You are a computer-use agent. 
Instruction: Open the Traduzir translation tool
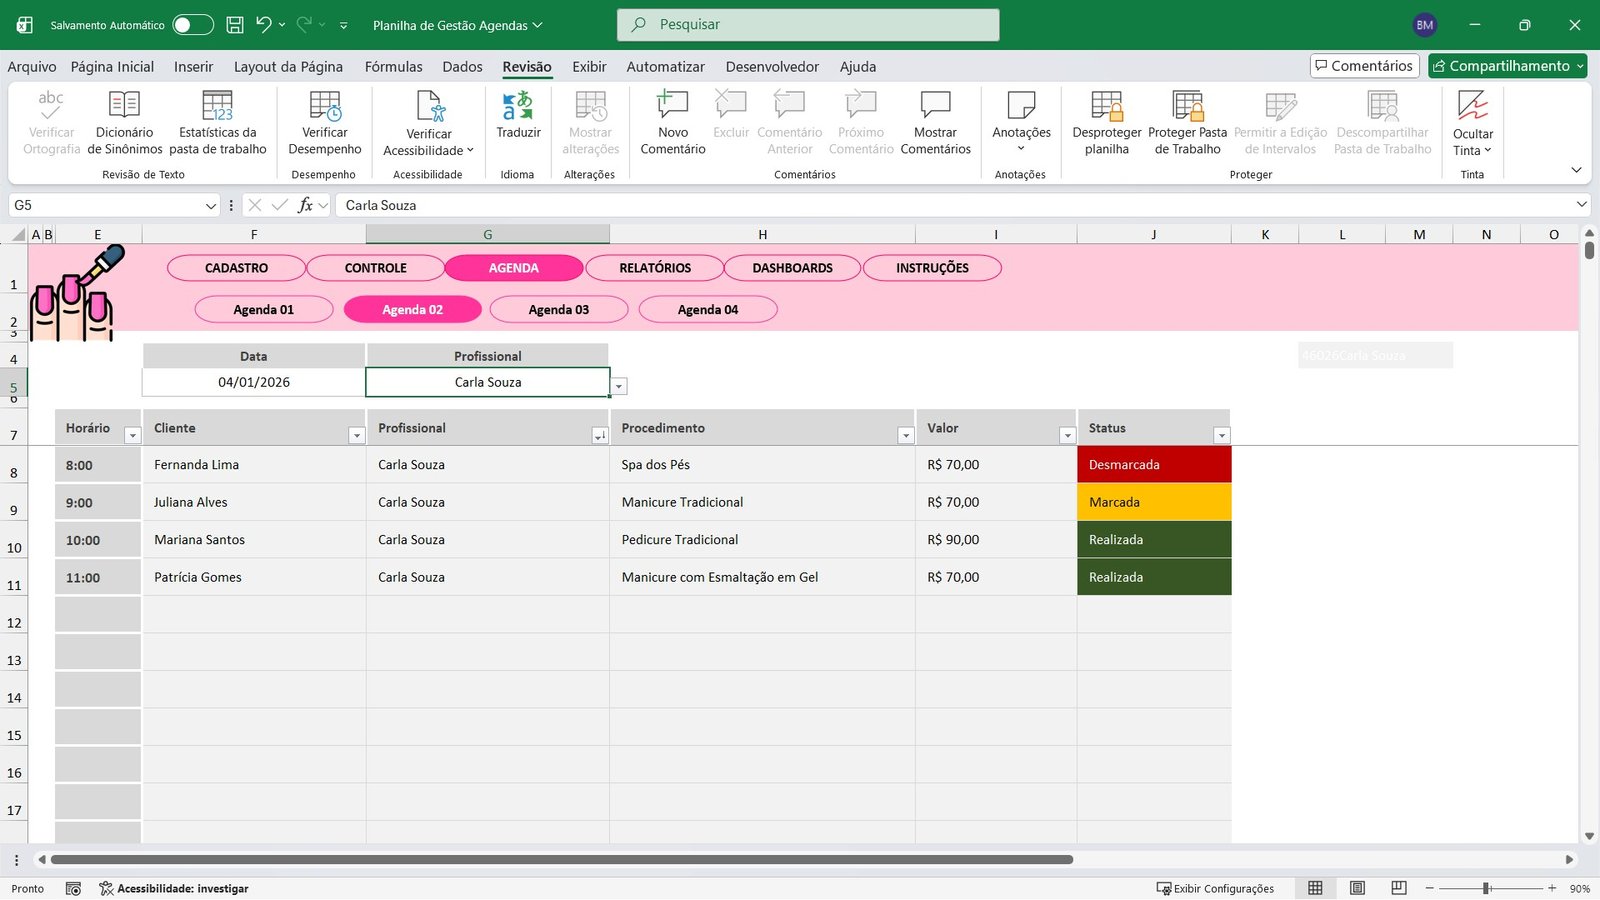(x=518, y=120)
